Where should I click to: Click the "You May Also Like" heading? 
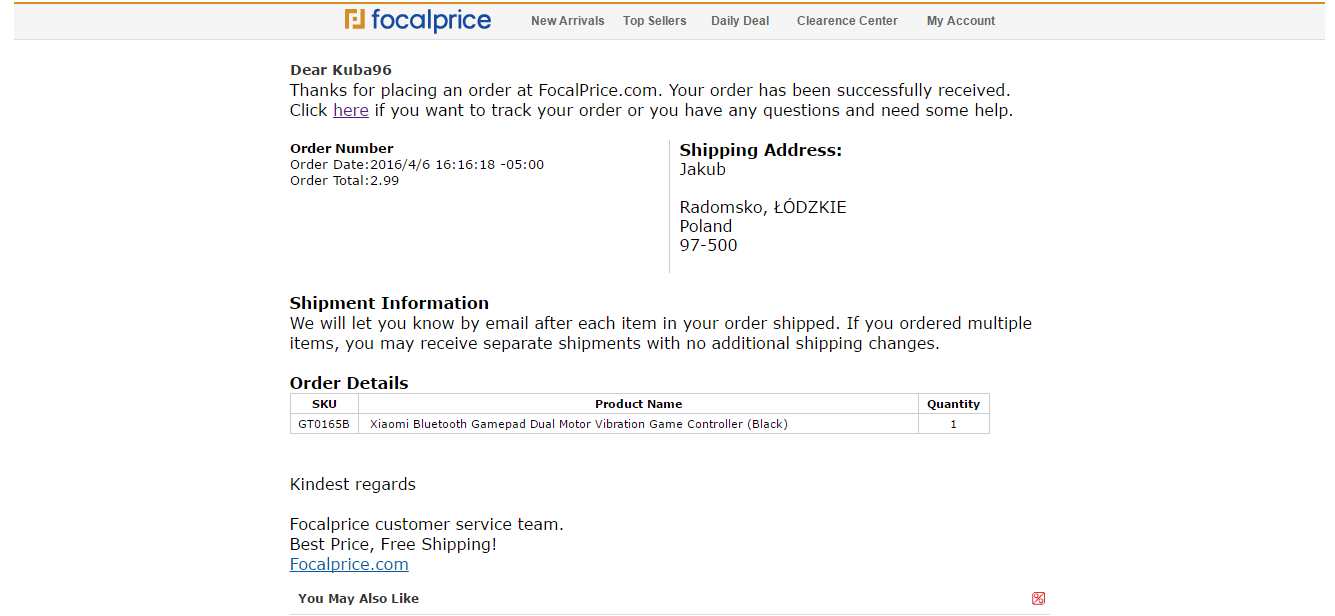coord(358,599)
